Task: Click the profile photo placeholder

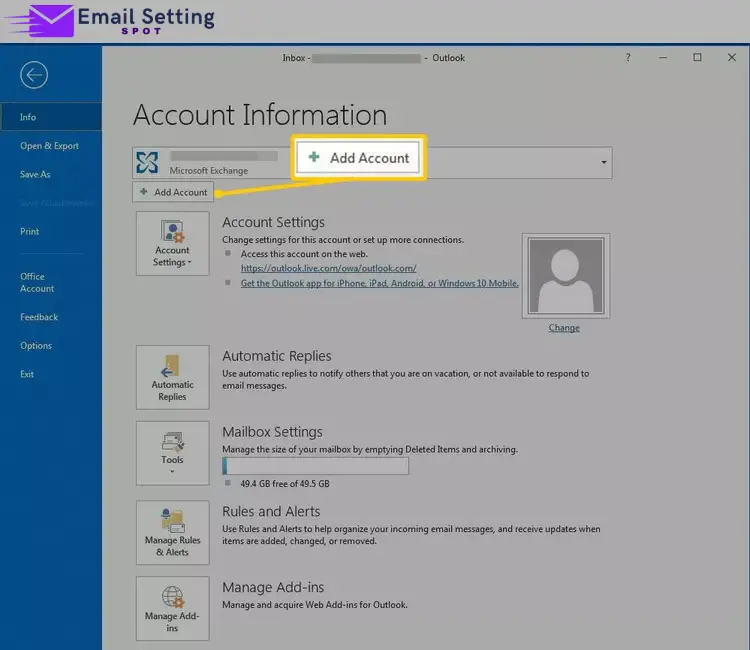Action: pyautogui.click(x=566, y=276)
